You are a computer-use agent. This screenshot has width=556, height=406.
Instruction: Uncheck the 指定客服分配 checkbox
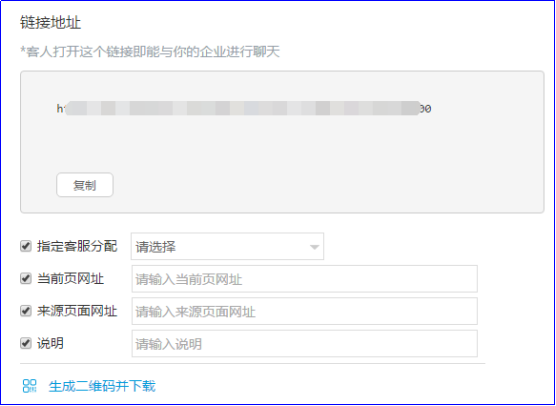tap(26, 246)
